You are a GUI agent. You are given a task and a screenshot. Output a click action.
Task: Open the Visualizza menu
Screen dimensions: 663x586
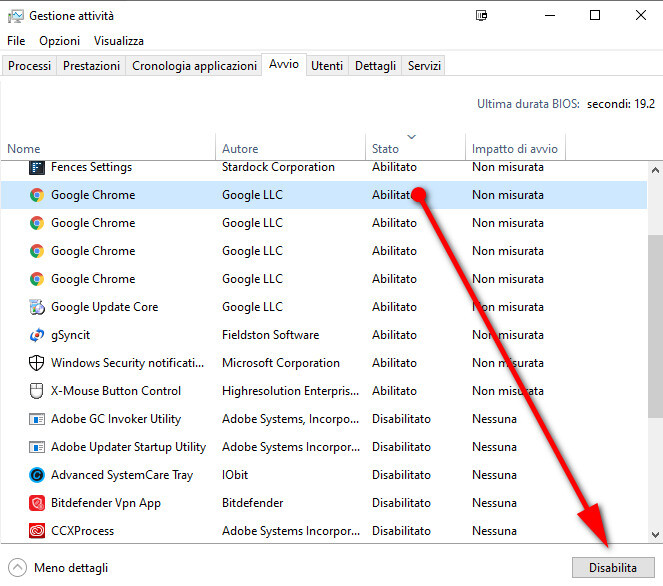[x=119, y=41]
